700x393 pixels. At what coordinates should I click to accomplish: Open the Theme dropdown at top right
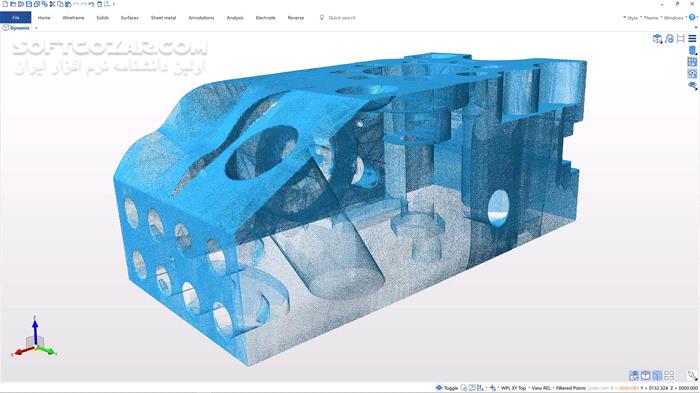649,18
